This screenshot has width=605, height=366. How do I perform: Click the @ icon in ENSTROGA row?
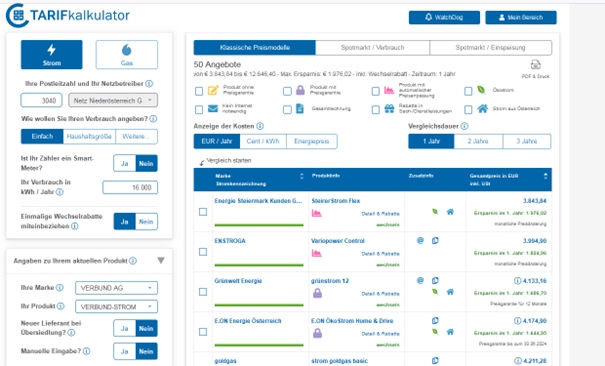click(420, 241)
